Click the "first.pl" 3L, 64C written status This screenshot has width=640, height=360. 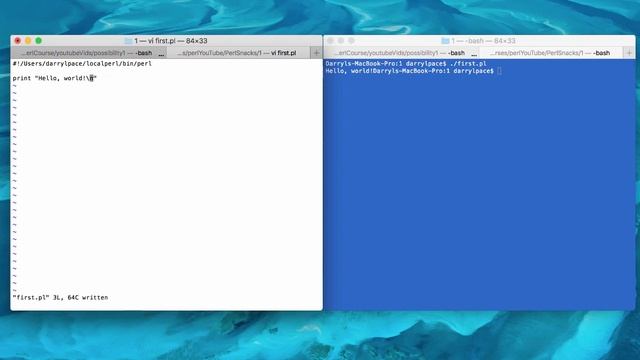click(60, 298)
